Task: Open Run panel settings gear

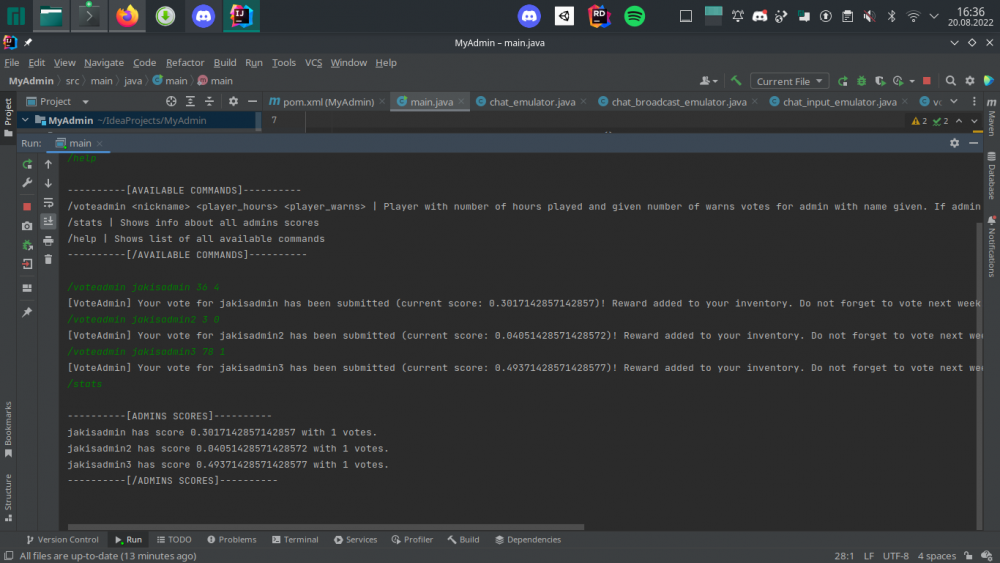Action: (x=954, y=143)
